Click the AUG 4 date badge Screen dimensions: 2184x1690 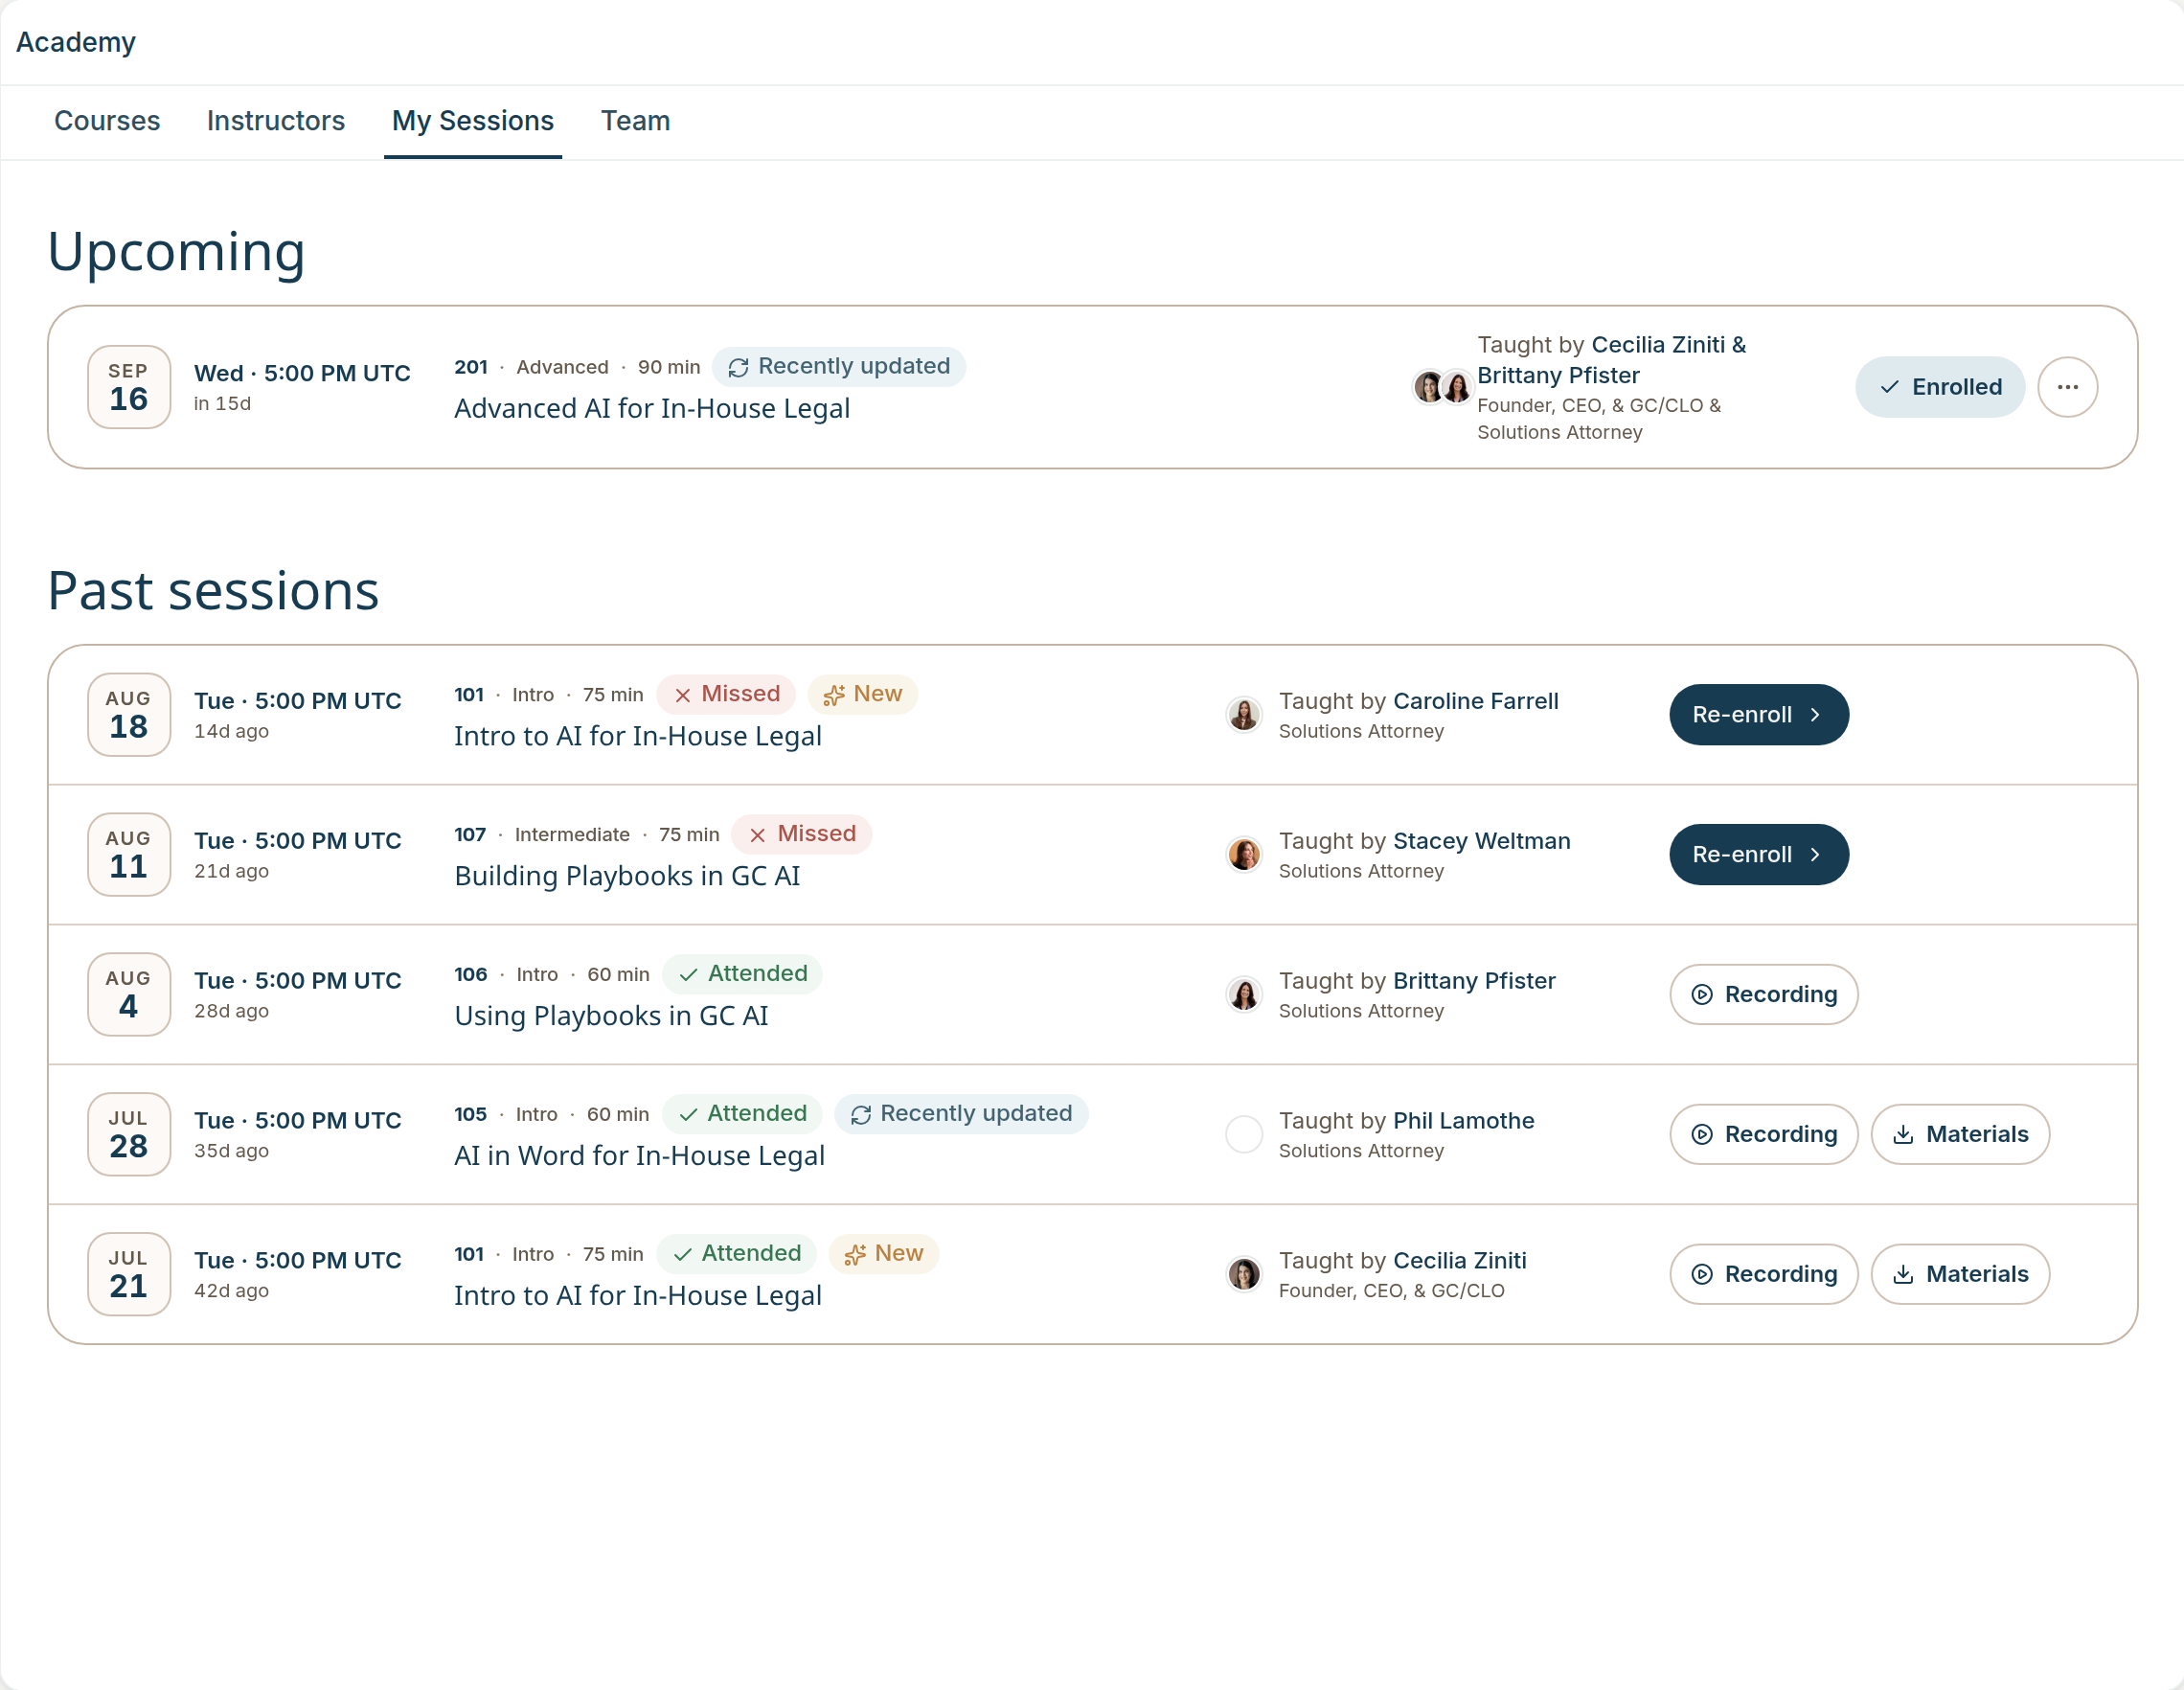(129, 995)
